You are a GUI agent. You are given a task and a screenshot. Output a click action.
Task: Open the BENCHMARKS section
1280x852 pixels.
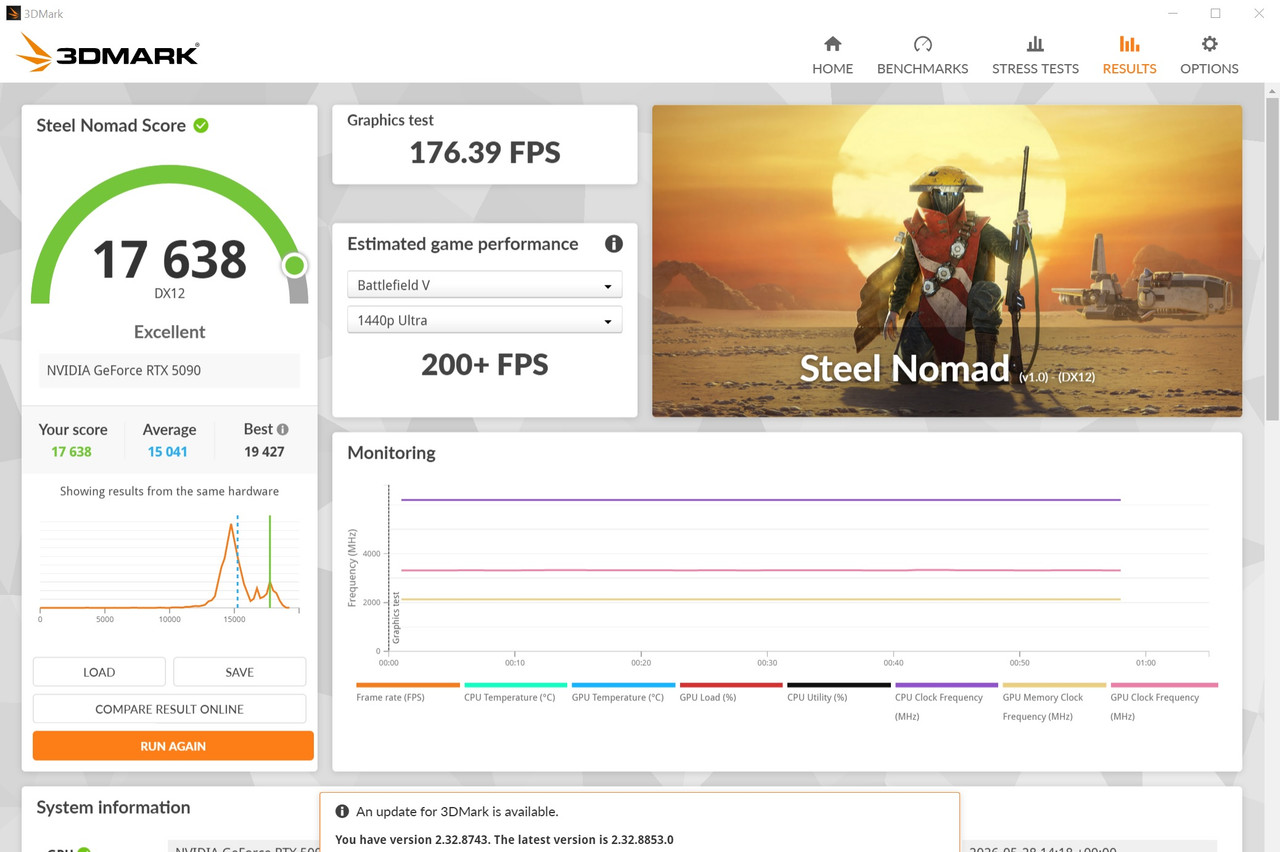click(922, 55)
